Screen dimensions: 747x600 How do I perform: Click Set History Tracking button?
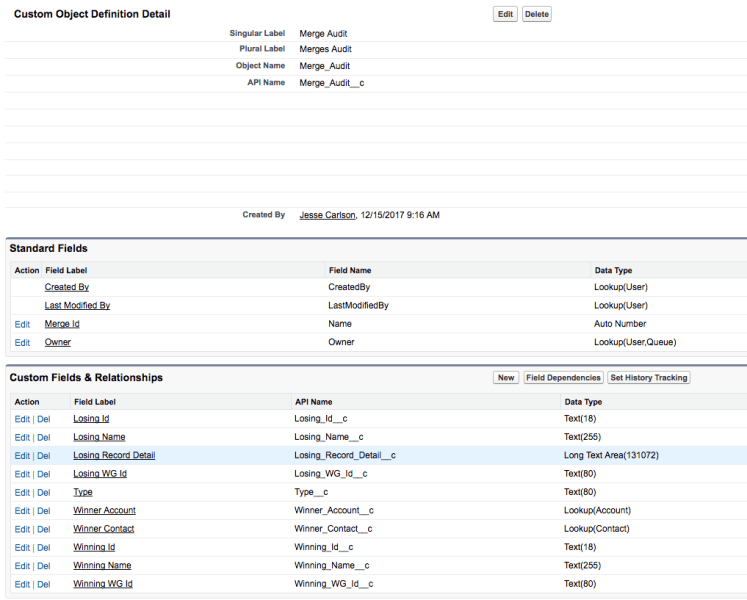pos(649,378)
